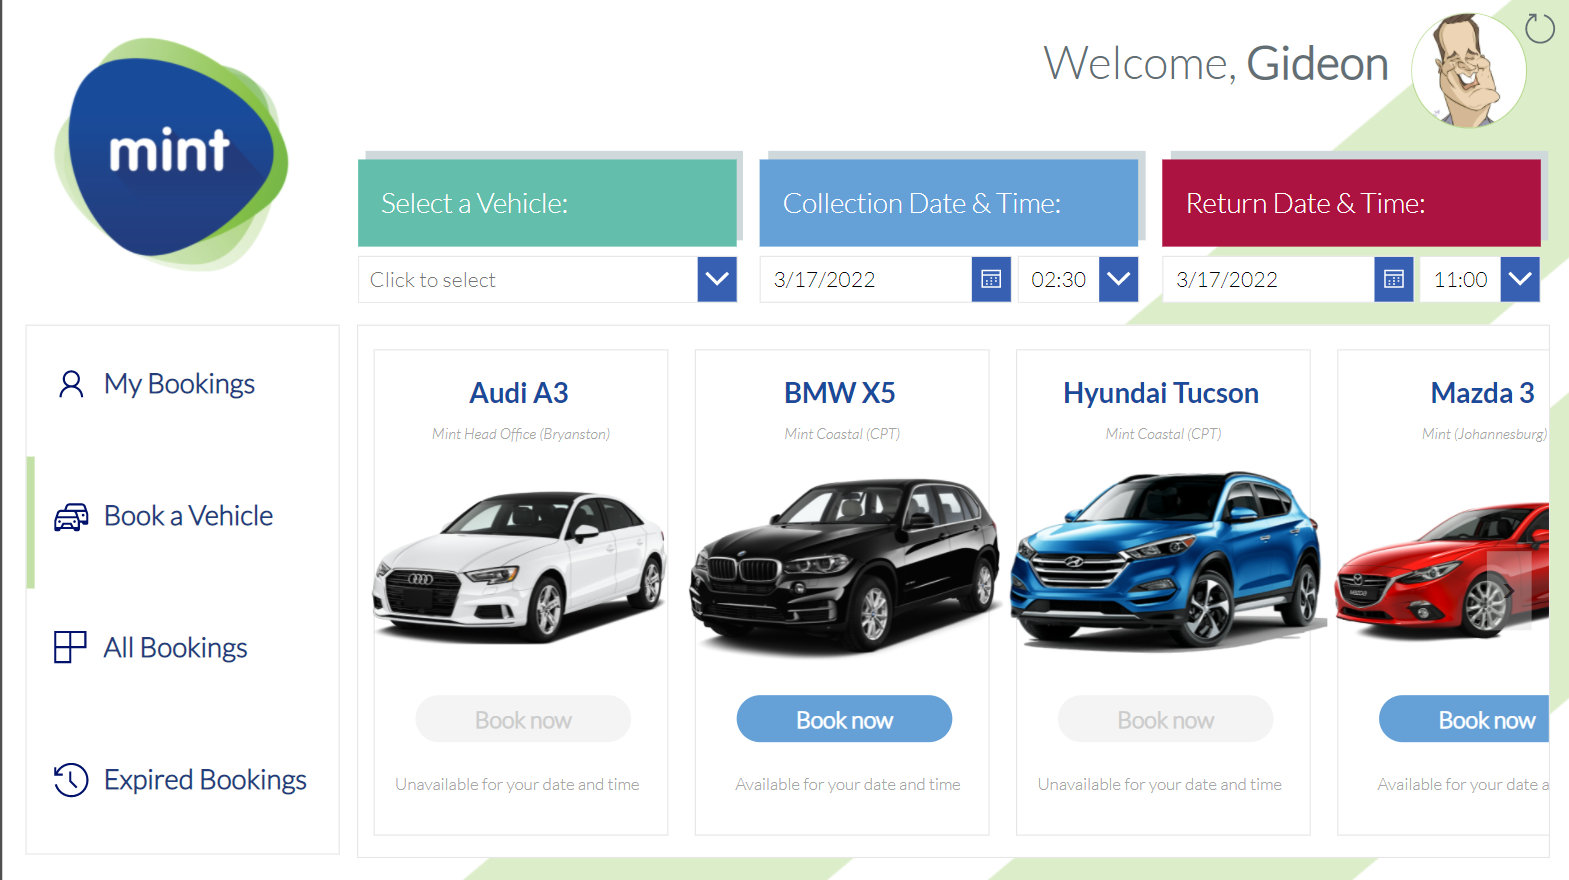Image resolution: width=1569 pixels, height=880 pixels.
Task: Book the BMW X5 now
Action: tap(844, 719)
